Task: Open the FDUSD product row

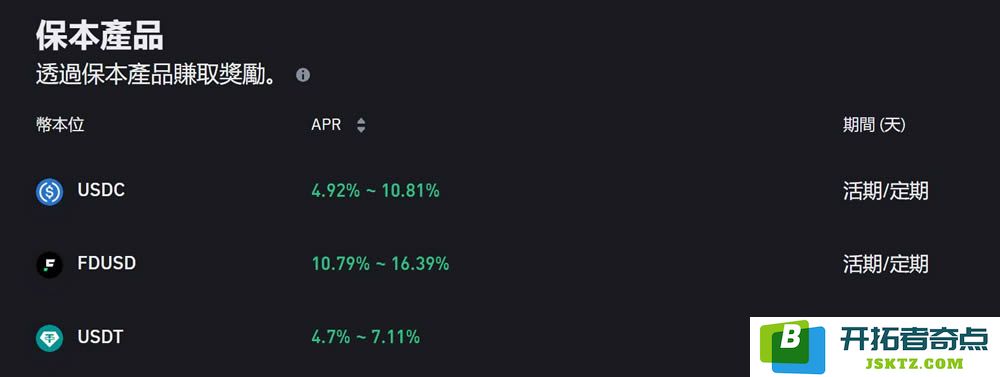Action: point(500,264)
